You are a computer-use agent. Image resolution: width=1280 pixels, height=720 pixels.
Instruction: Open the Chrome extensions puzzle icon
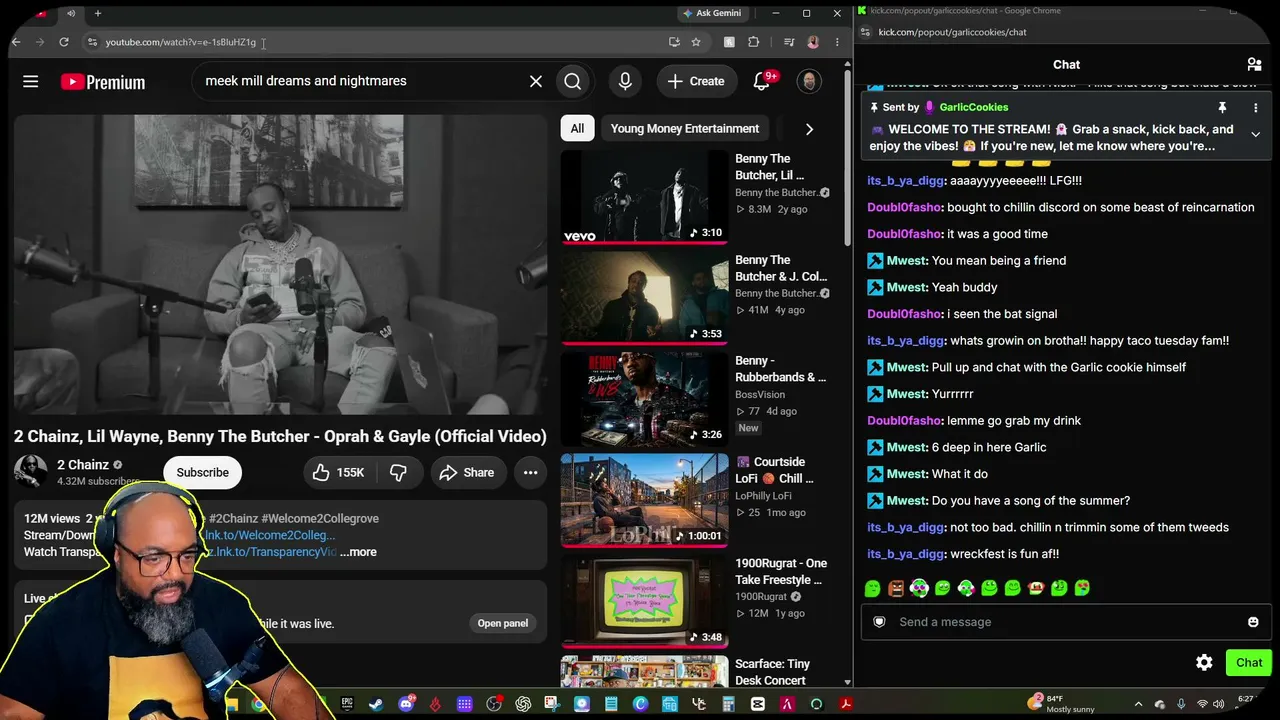coord(754,42)
